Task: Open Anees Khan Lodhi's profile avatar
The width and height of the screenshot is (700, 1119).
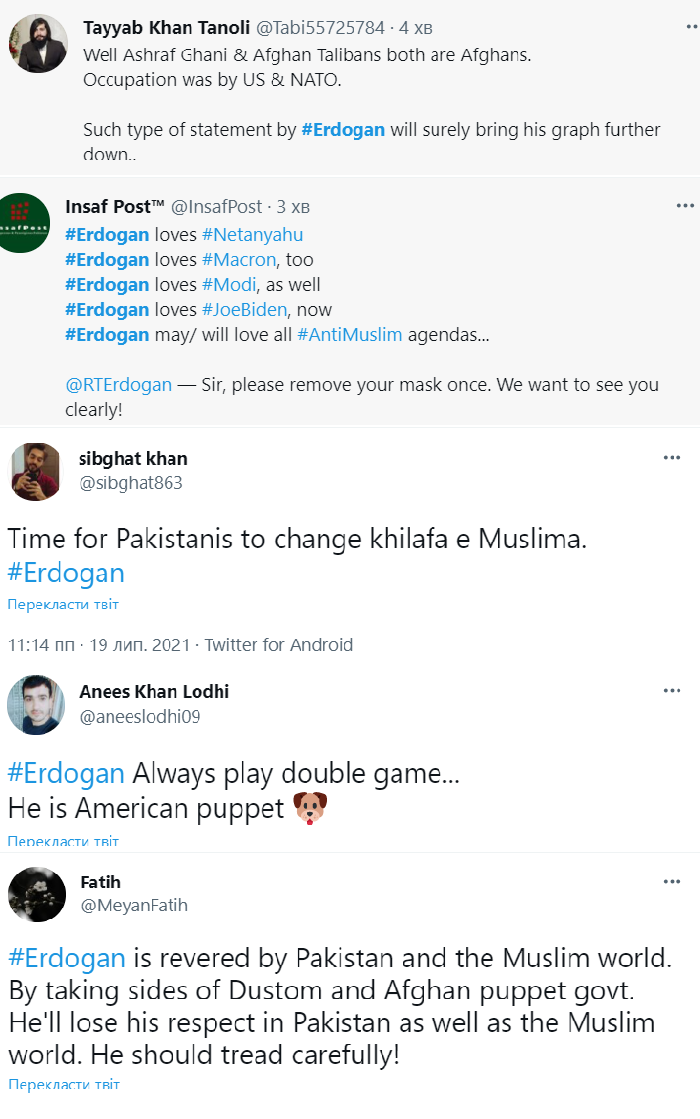Action: tap(36, 703)
